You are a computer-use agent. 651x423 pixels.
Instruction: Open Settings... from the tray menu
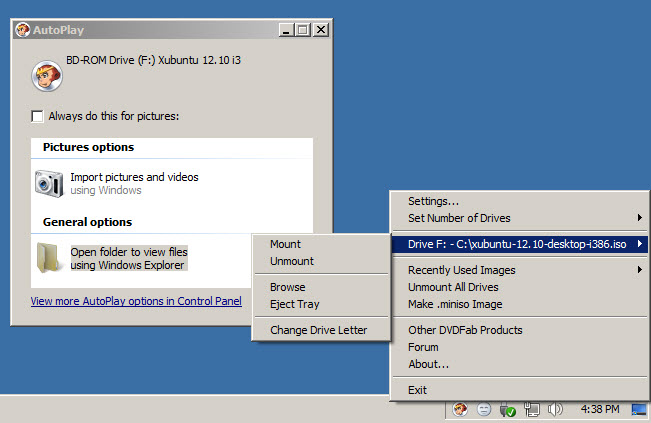[520, 201]
